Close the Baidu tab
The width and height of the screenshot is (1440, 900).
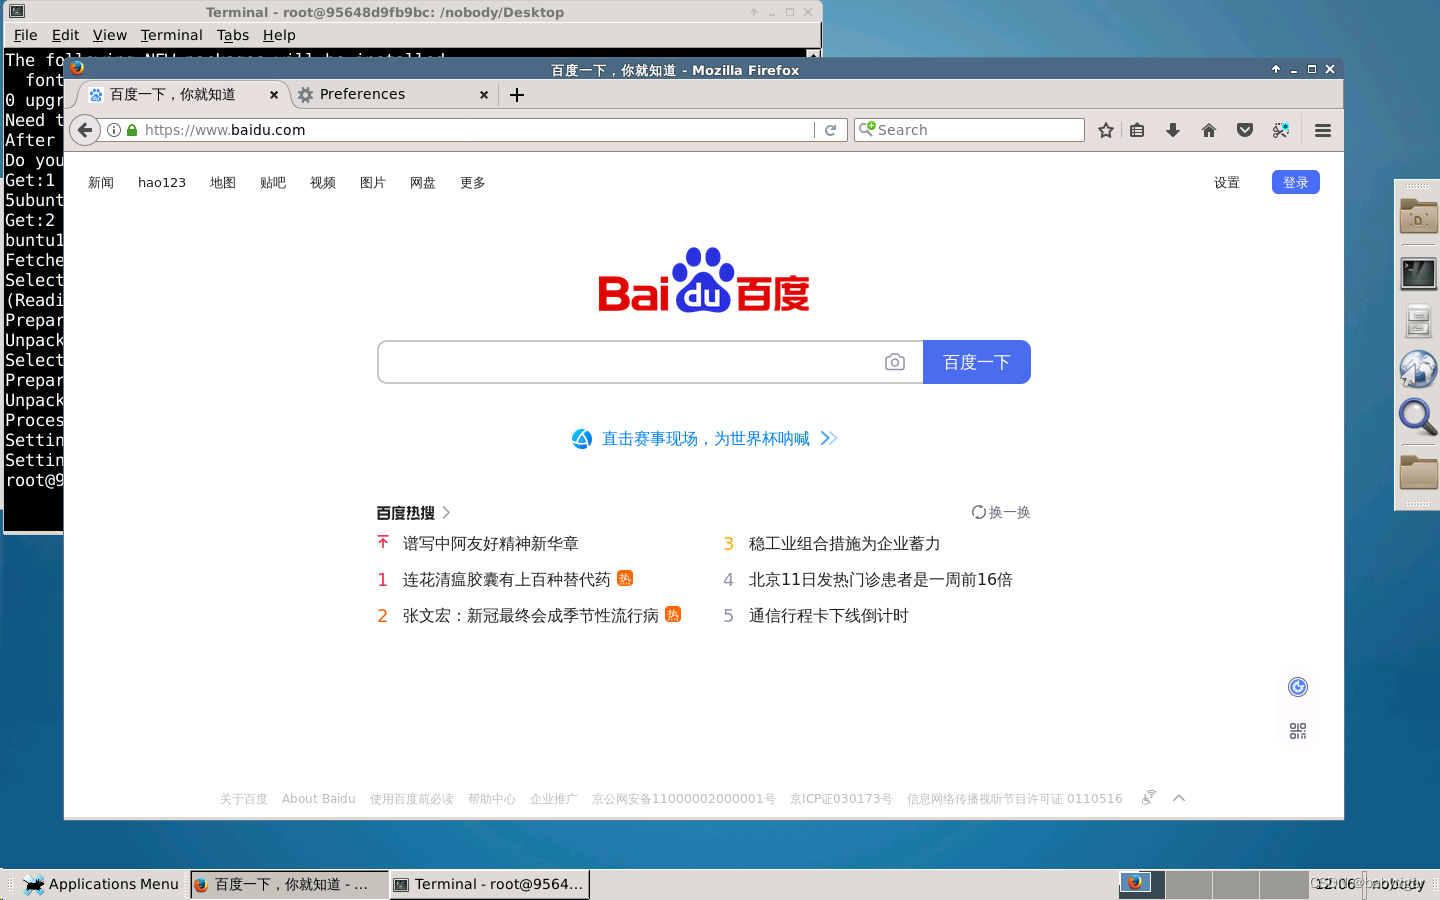point(274,95)
